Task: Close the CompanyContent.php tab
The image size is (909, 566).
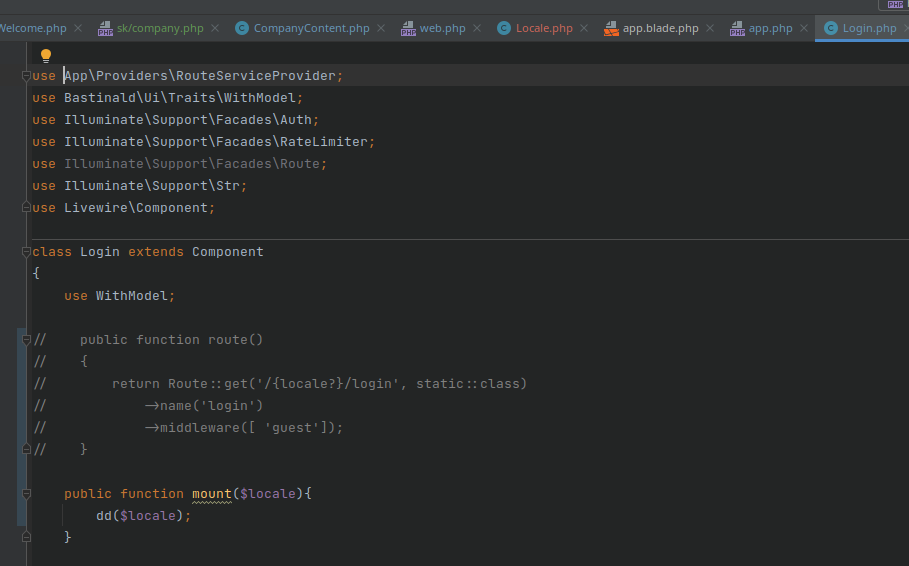Action: coord(380,28)
